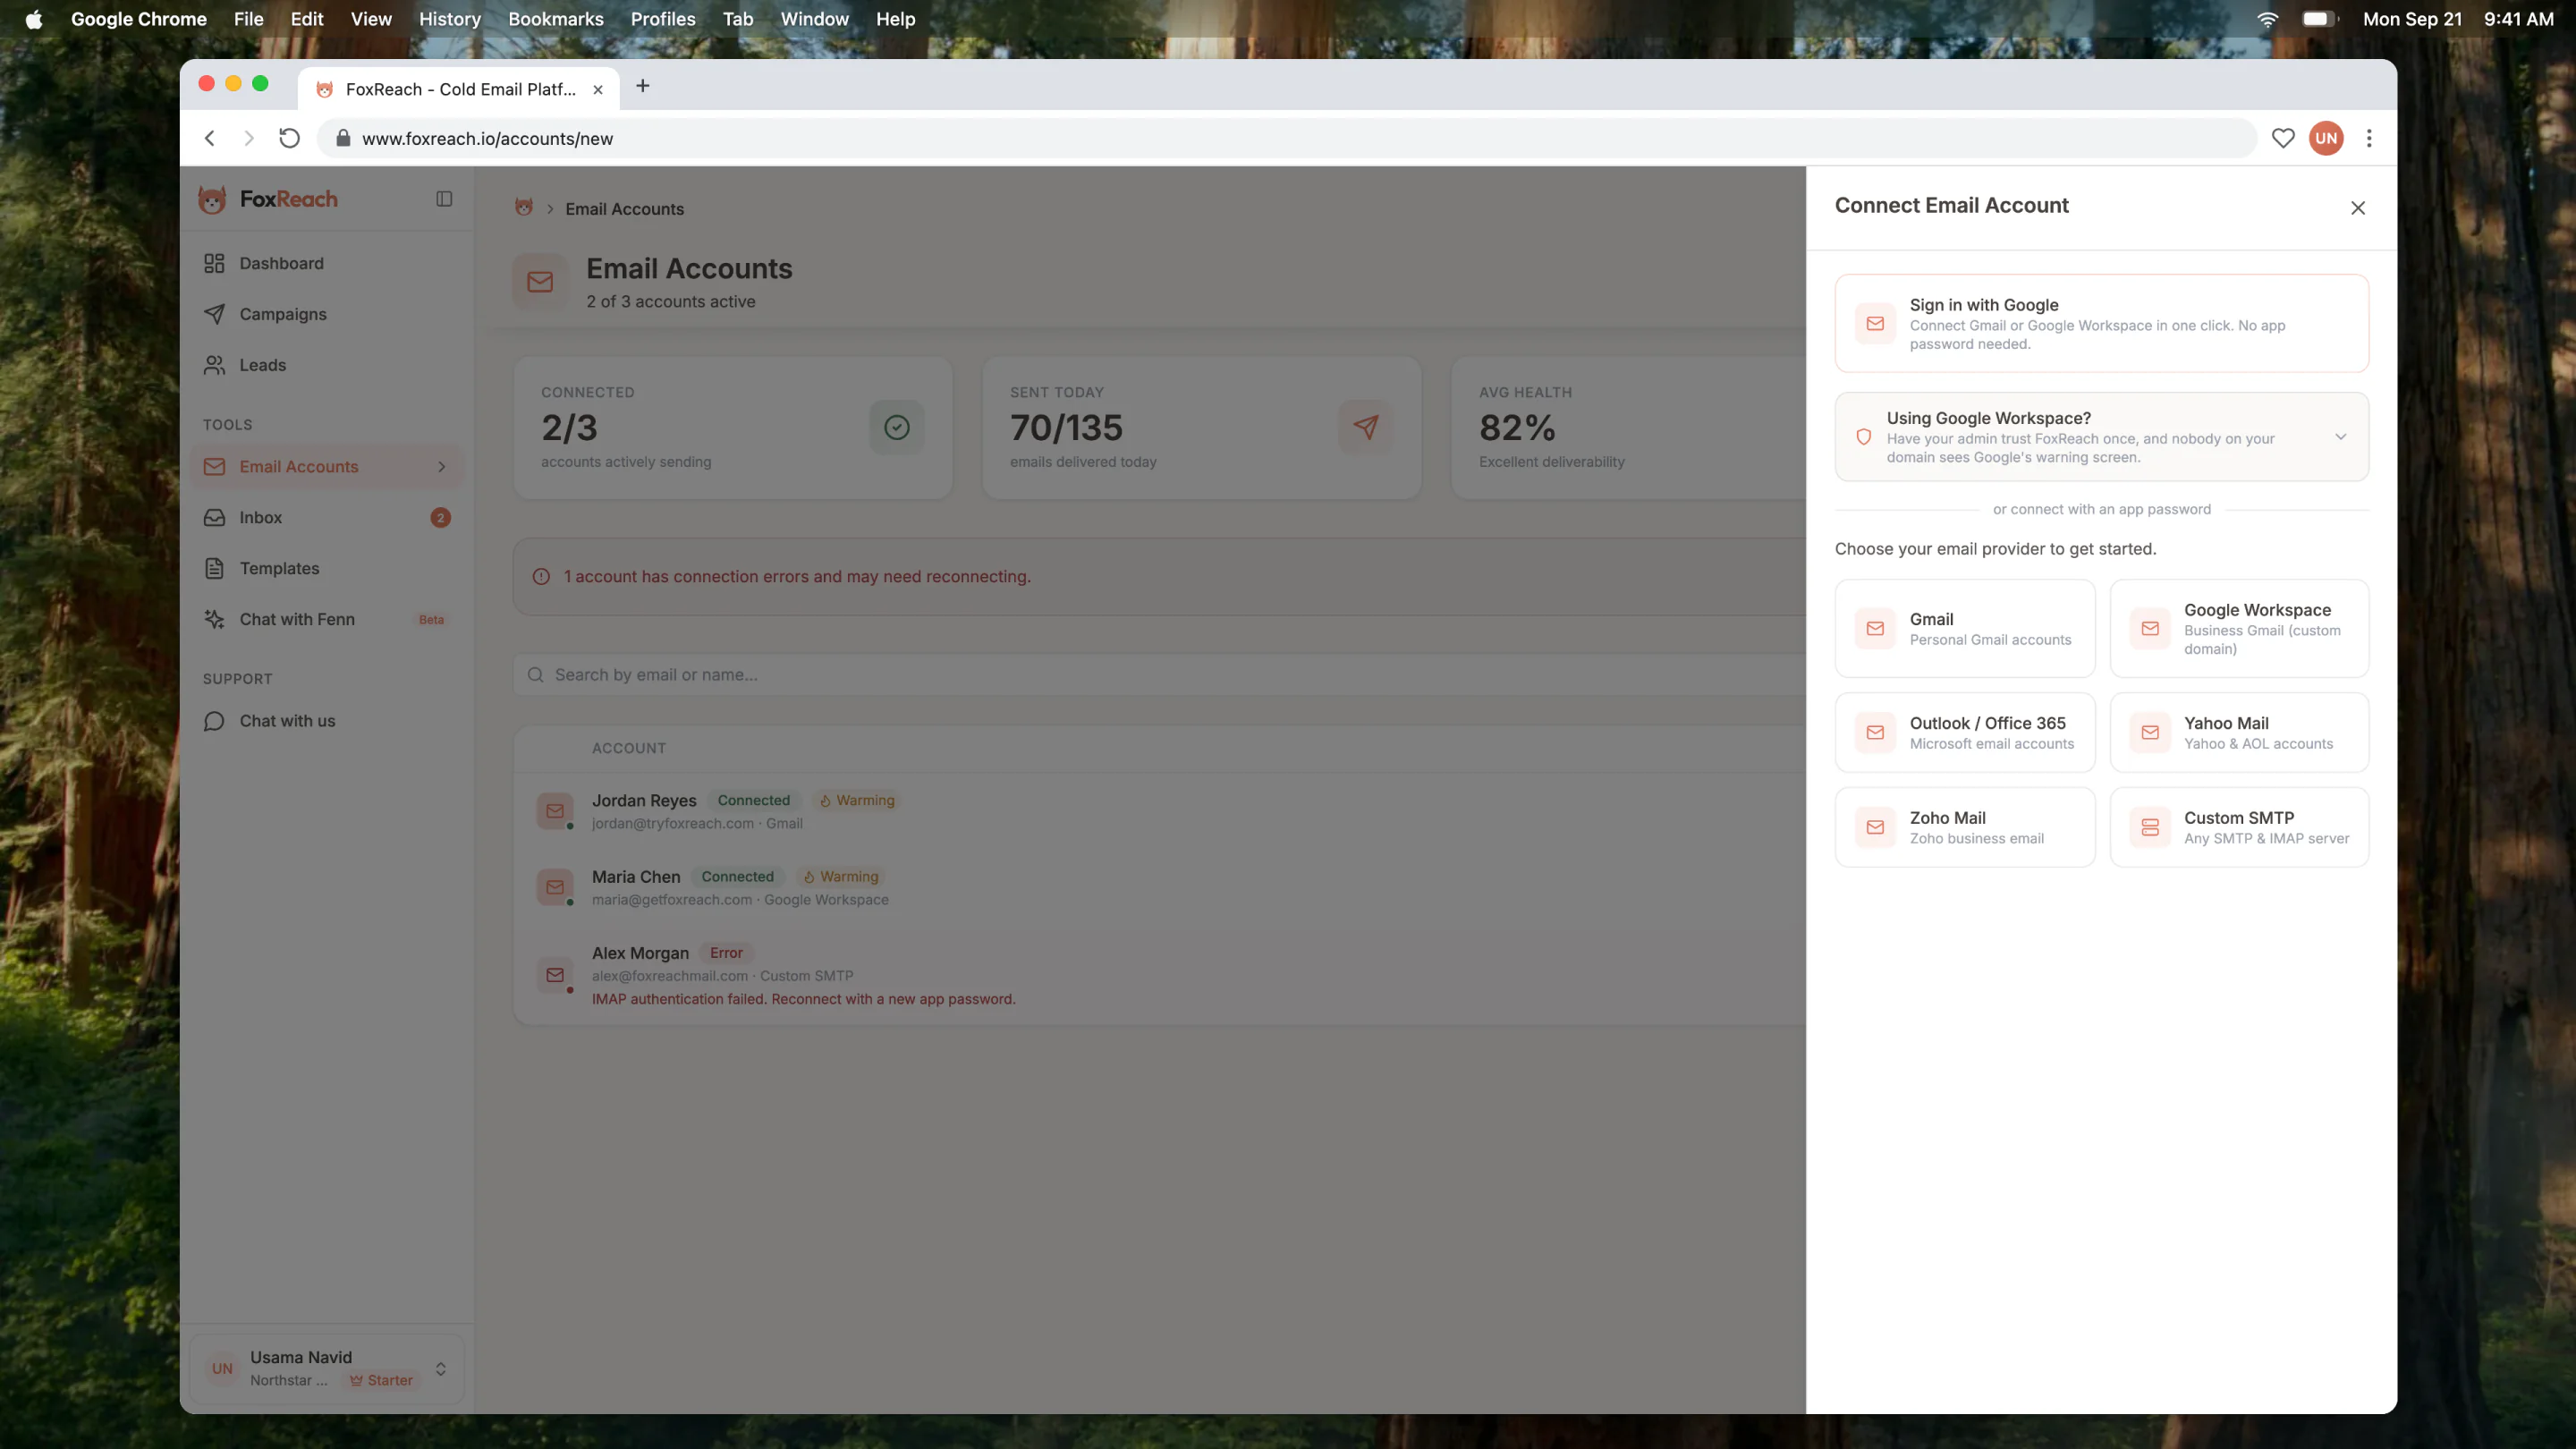2576x1449 pixels.
Task: Click the Email Accounts header envelope icon
Action: 540,282
